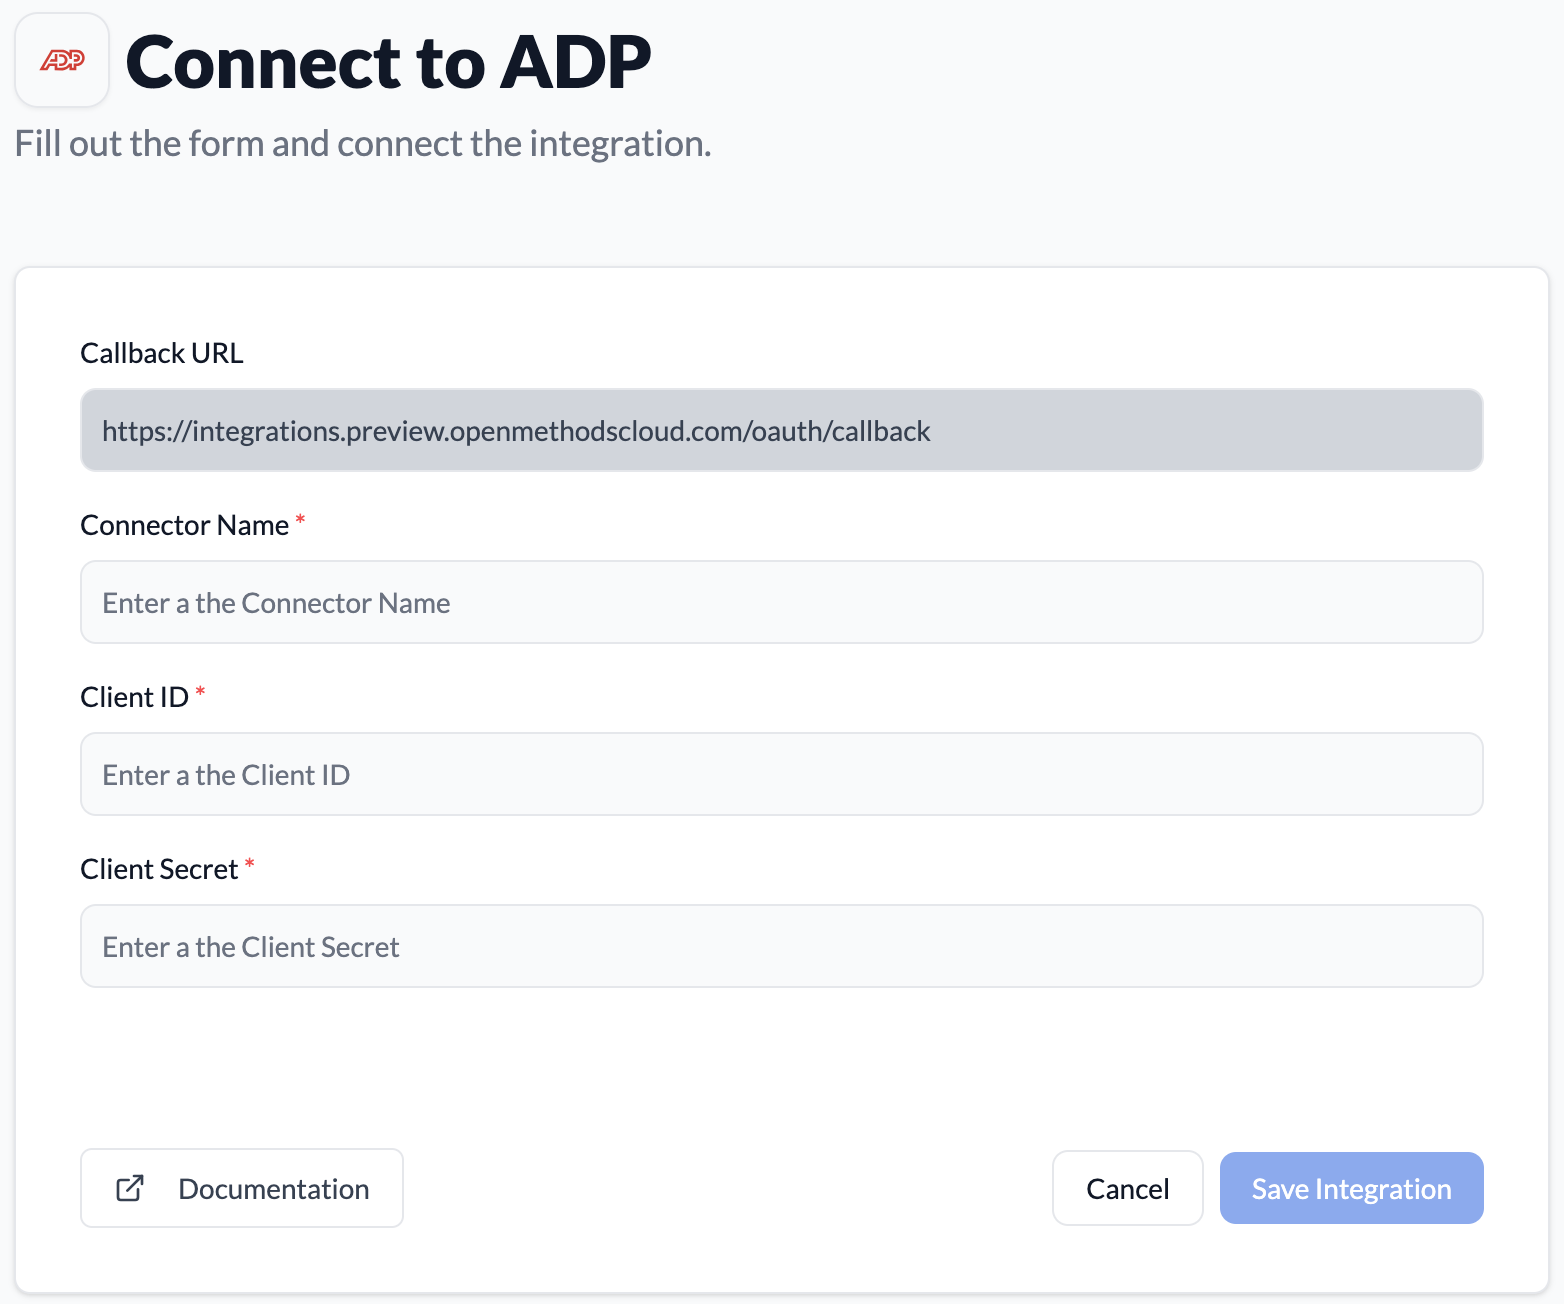Image resolution: width=1564 pixels, height=1304 pixels.
Task: Click into the Client ID input field
Action: (780, 775)
